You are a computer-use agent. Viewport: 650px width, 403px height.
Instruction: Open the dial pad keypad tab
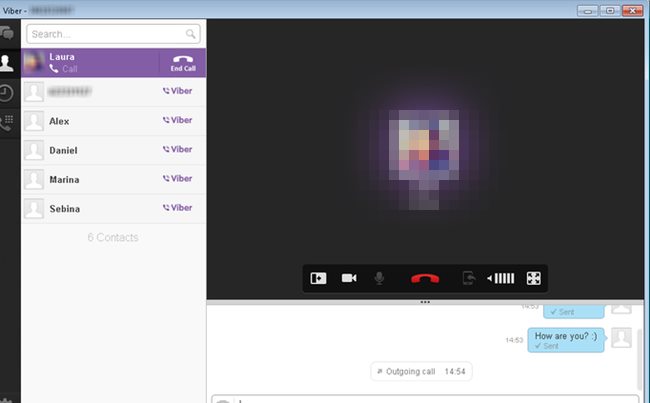pyautogui.click(x=7, y=123)
